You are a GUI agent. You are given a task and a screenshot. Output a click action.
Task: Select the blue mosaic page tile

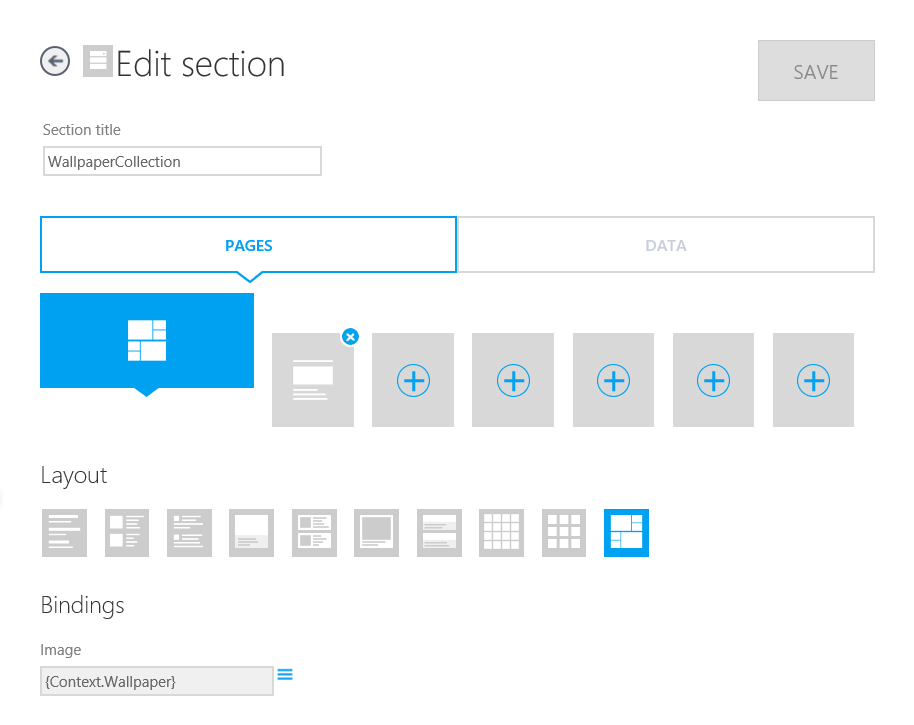coord(147,340)
